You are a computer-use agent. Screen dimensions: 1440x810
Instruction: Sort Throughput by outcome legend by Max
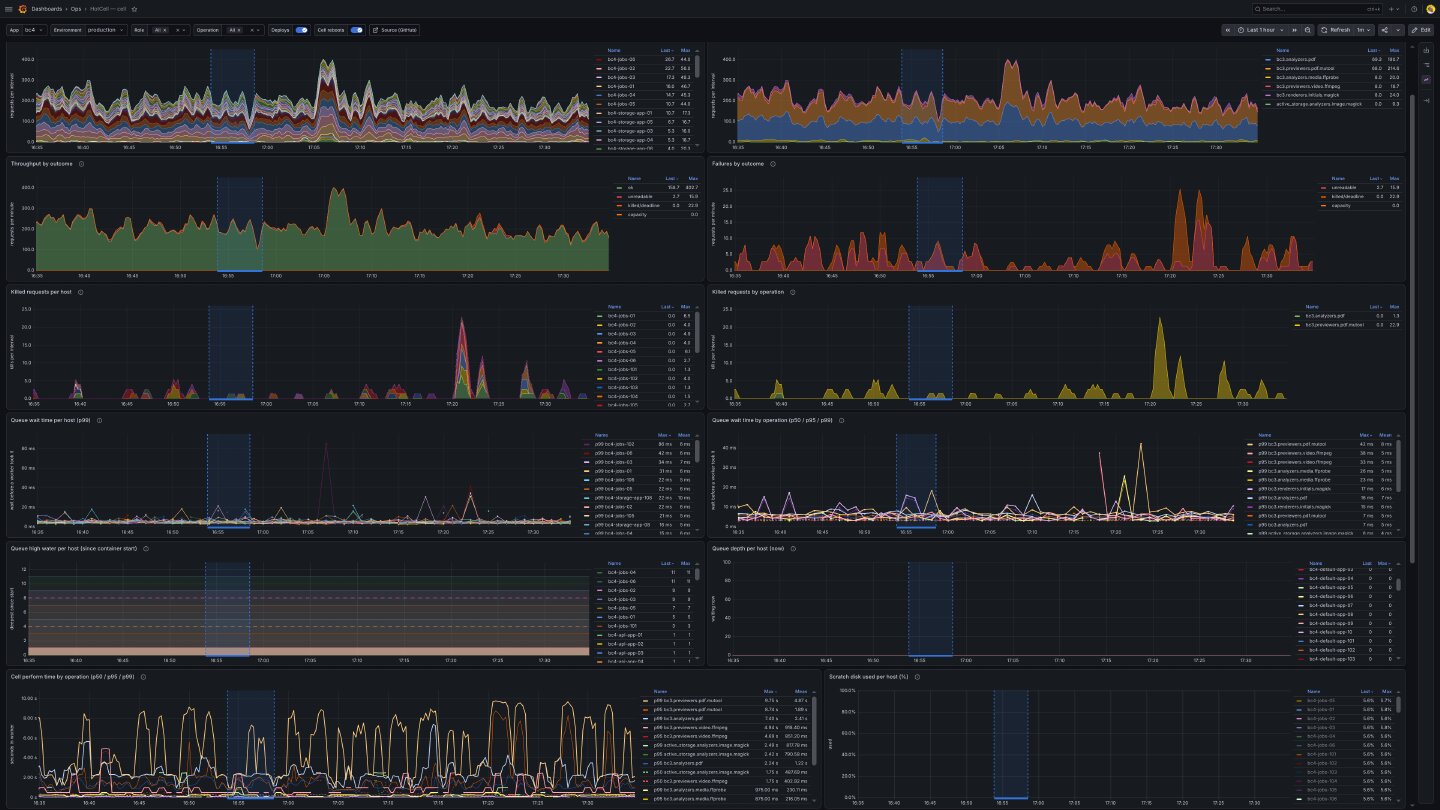point(692,179)
